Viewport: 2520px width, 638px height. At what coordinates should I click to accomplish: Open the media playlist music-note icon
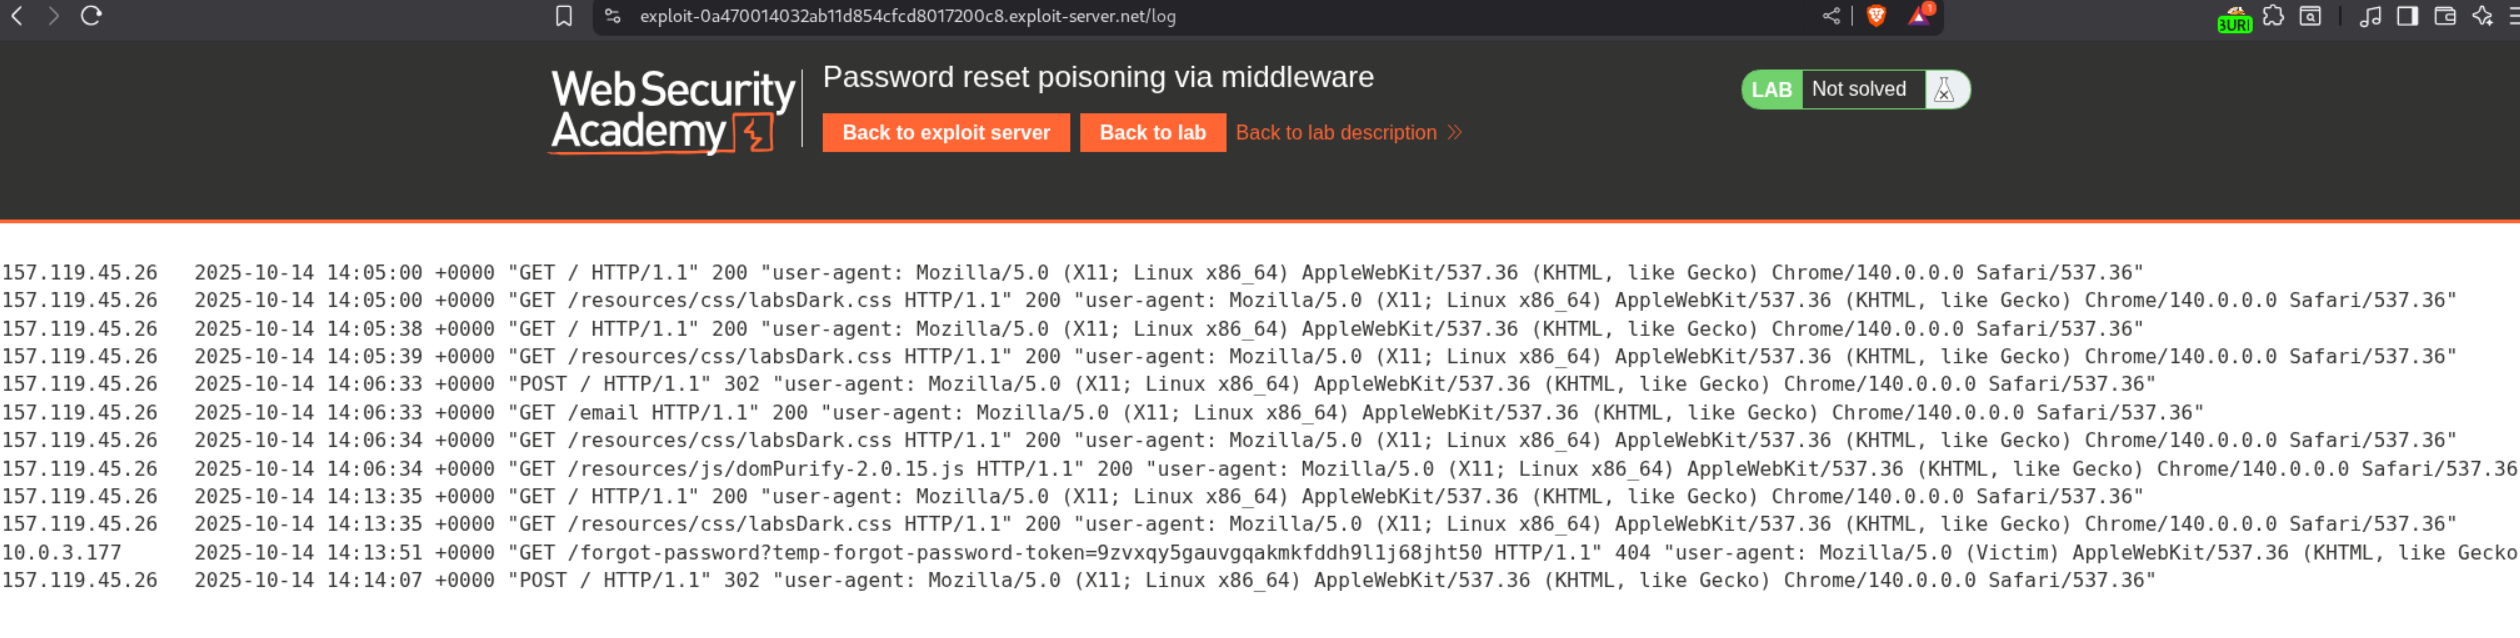coord(2370,16)
